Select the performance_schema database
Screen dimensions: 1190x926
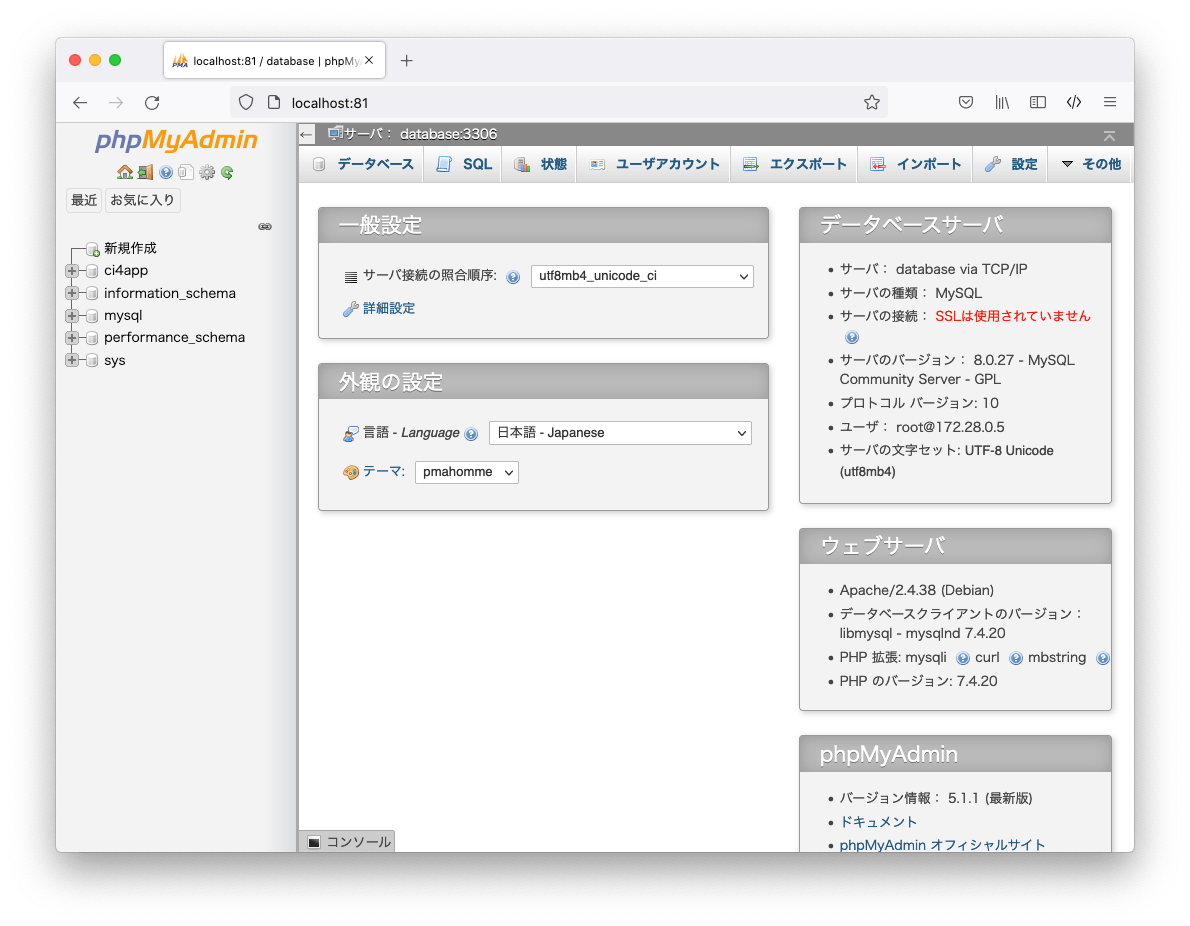tap(175, 338)
